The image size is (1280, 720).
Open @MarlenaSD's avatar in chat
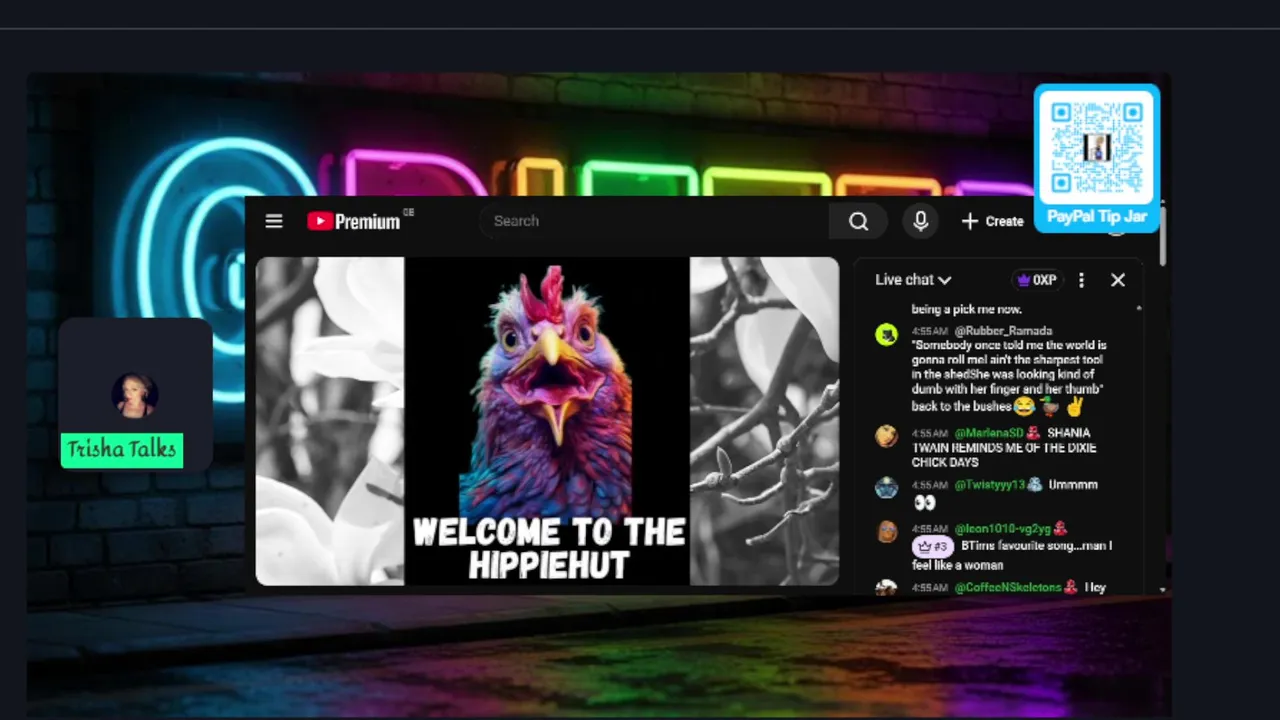(887, 436)
